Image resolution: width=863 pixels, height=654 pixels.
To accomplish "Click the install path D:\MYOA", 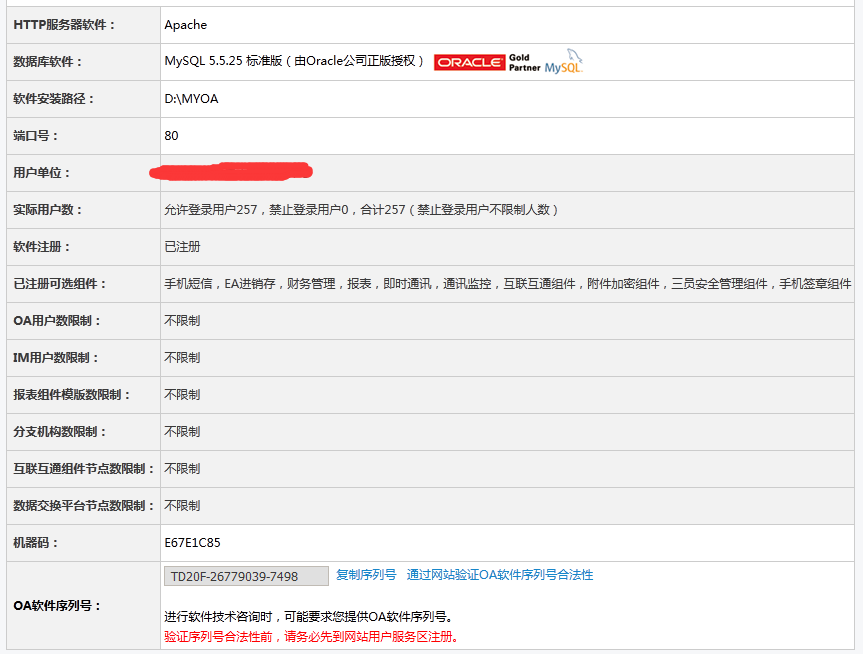I will click(x=191, y=99).
